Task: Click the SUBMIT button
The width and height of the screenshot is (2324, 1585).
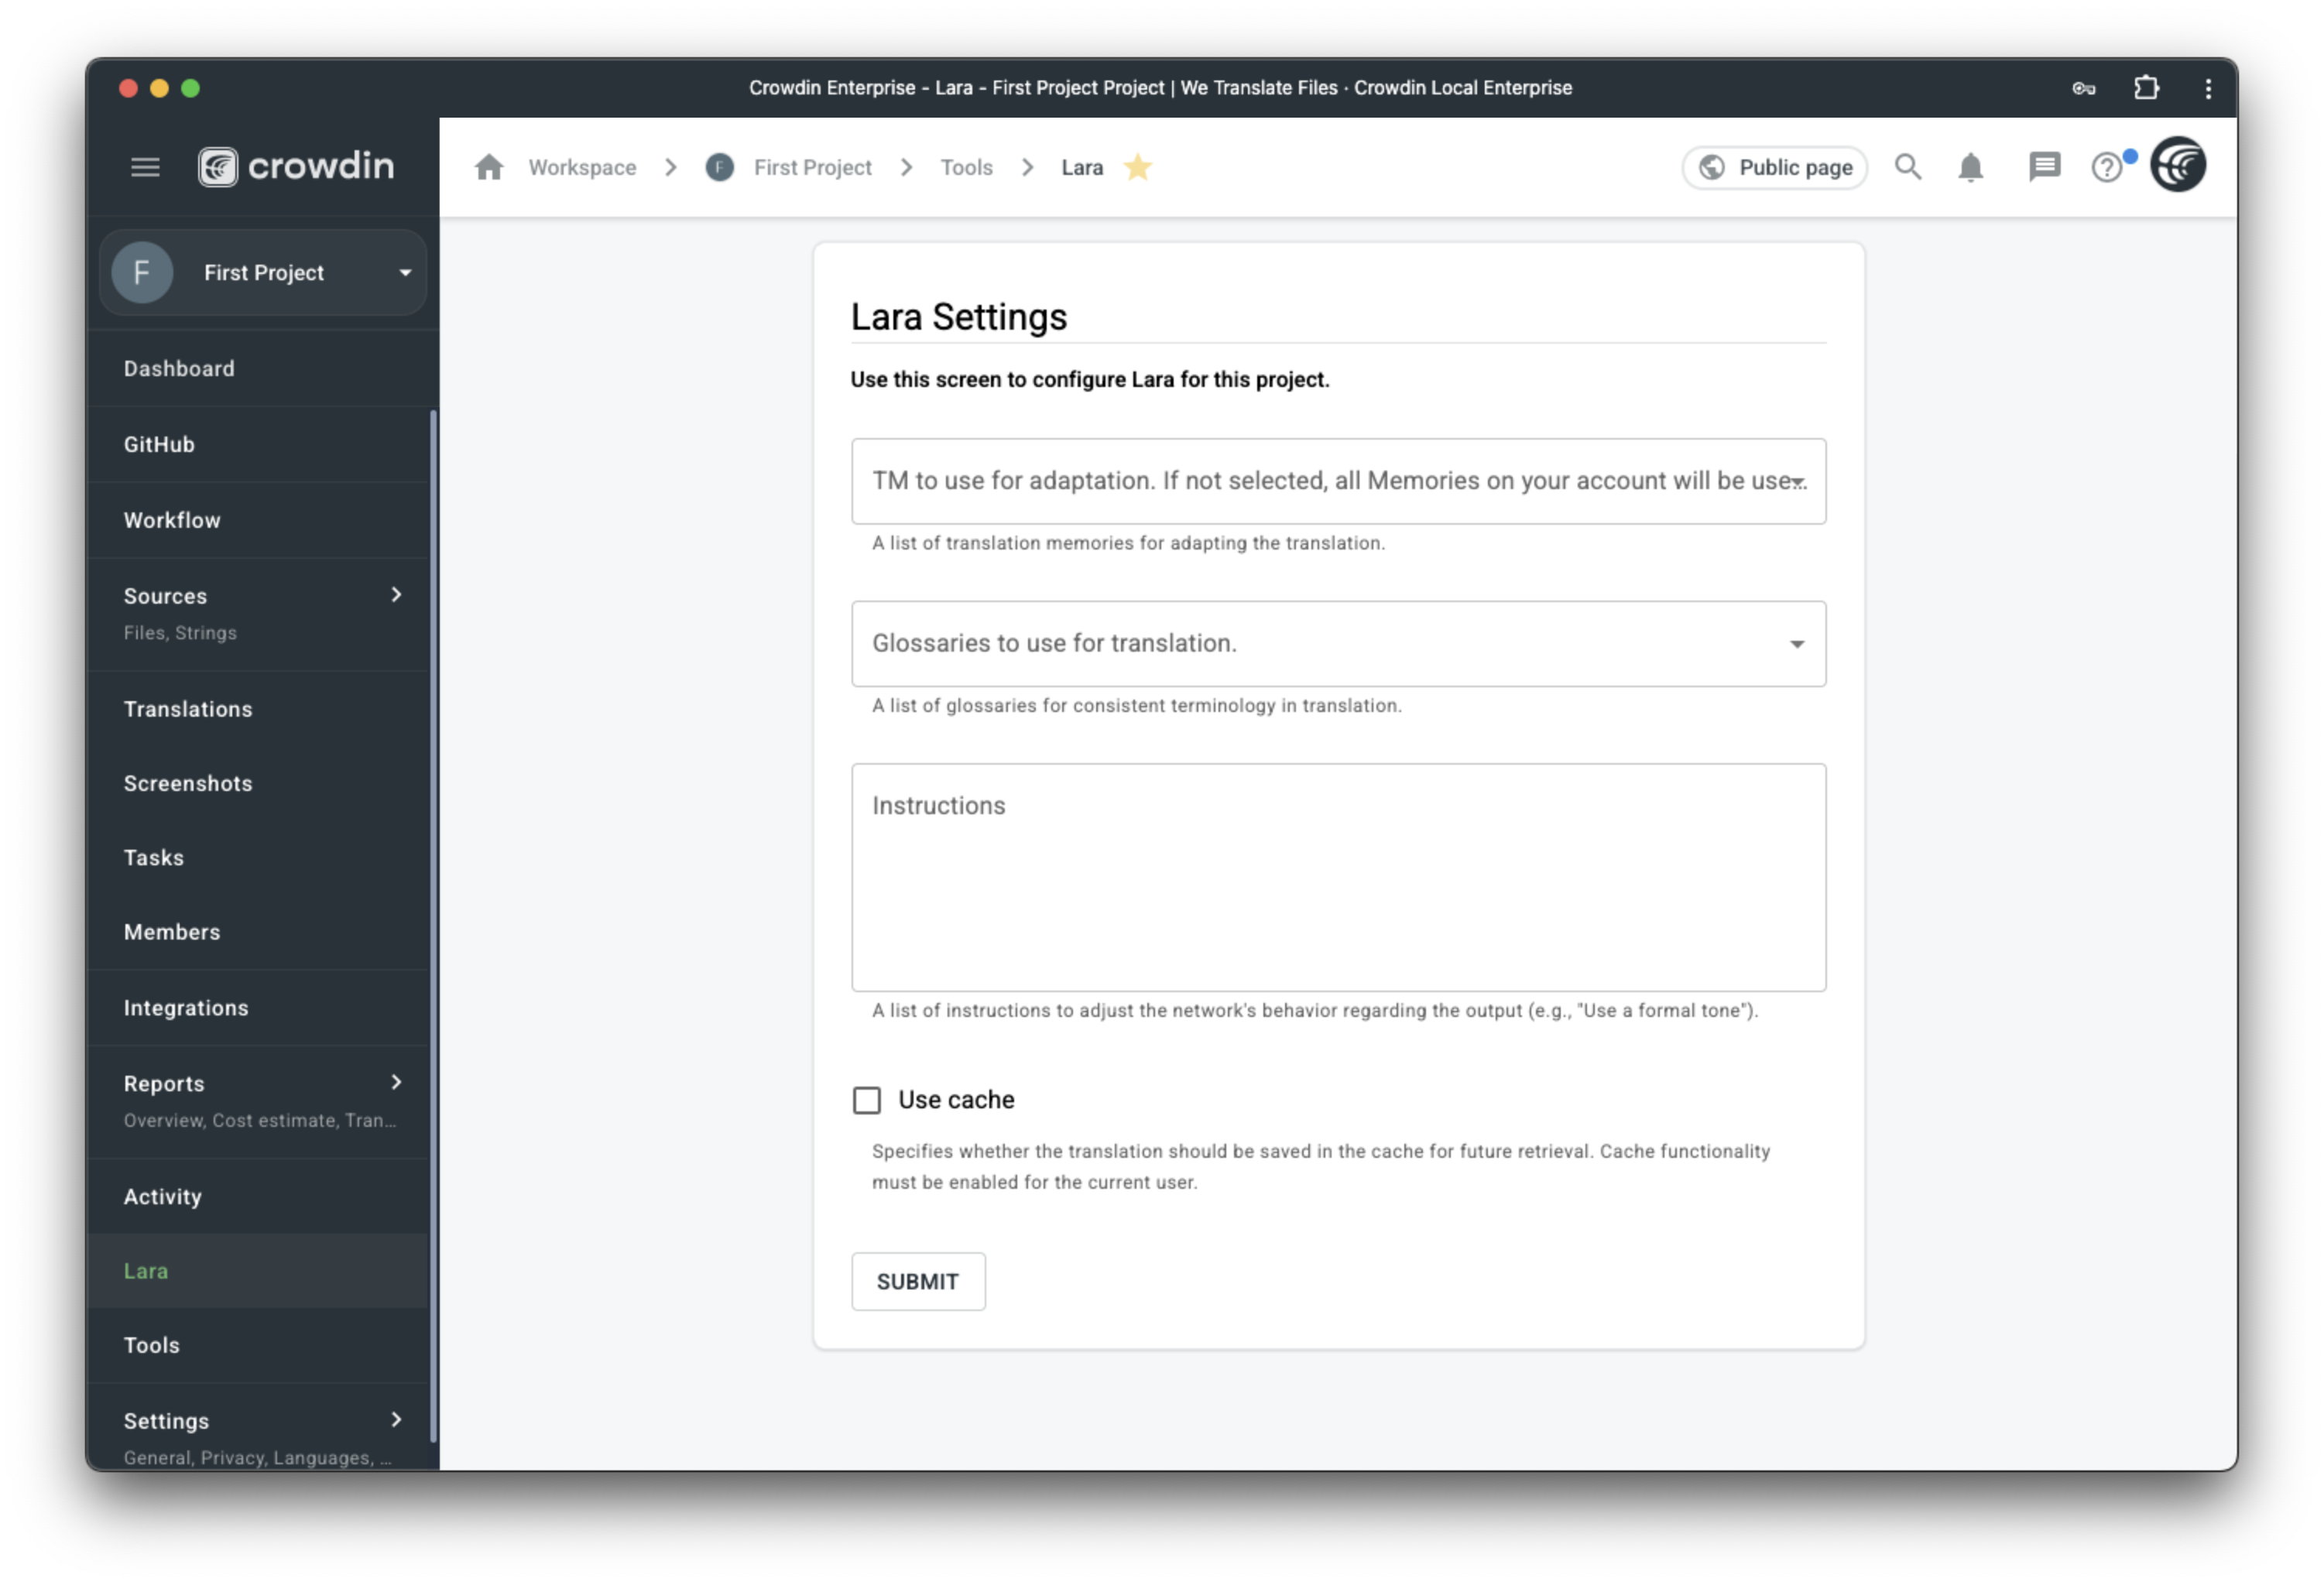Action: 918,1282
